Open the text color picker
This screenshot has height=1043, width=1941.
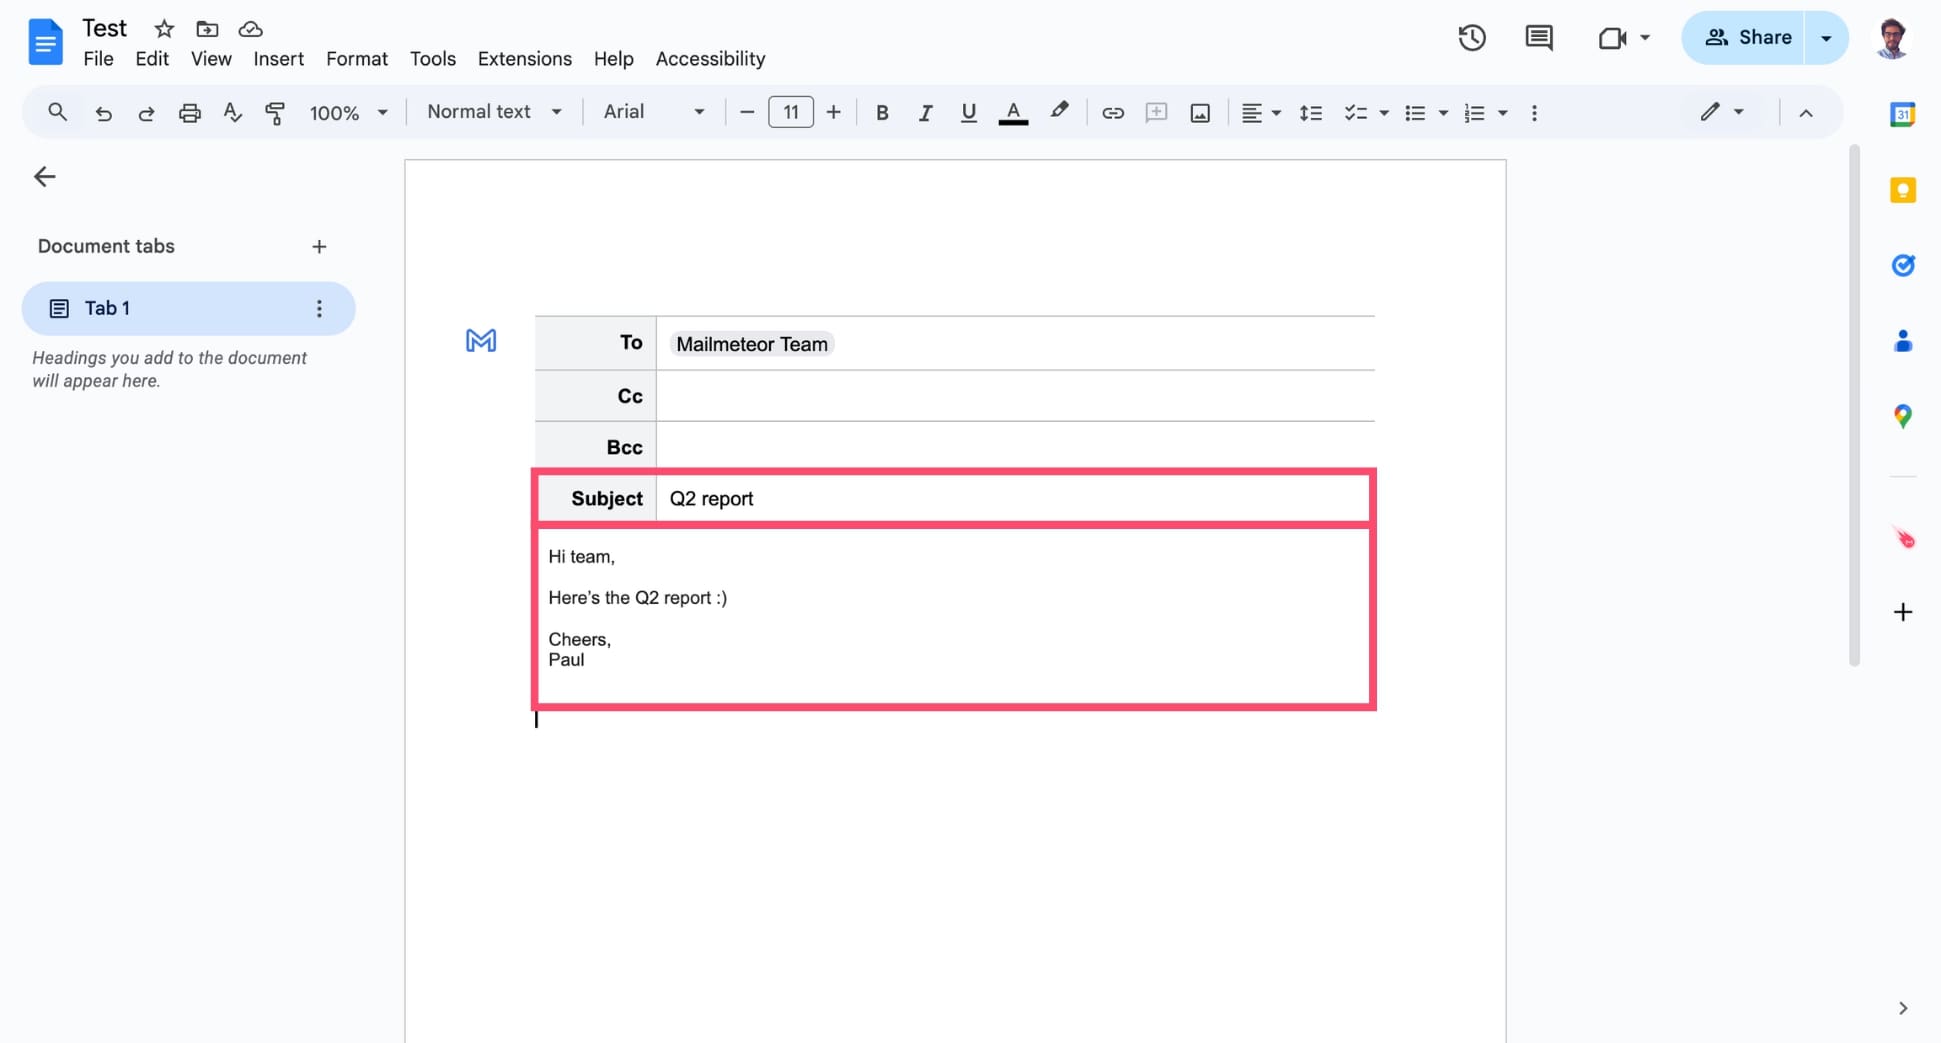pyautogui.click(x=1013, y=112)
